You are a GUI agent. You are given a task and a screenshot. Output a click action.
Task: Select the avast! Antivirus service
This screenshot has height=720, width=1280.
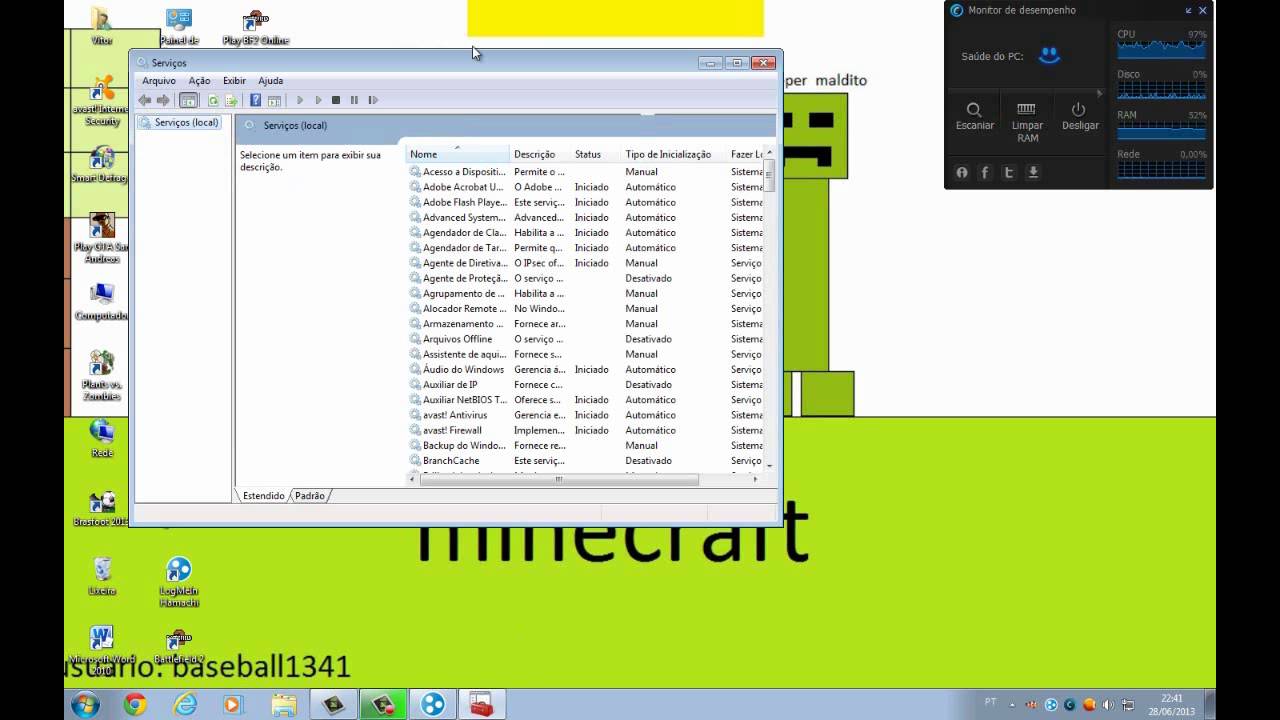pyautogui.click(x=585, y=415)
